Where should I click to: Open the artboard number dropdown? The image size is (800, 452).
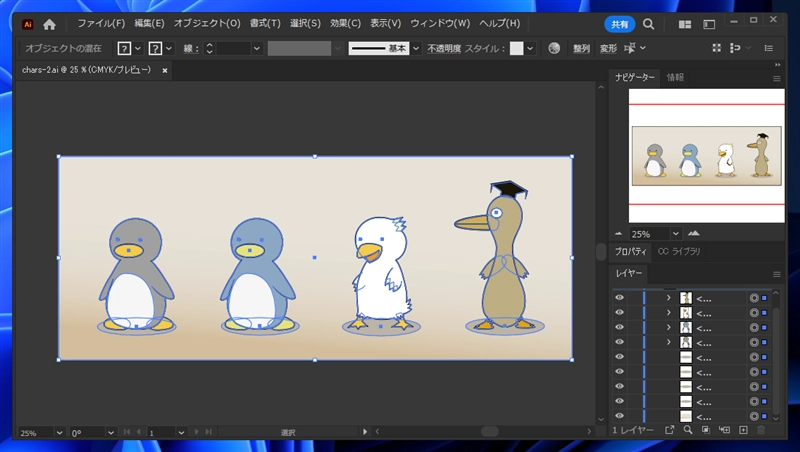(181, 433)
